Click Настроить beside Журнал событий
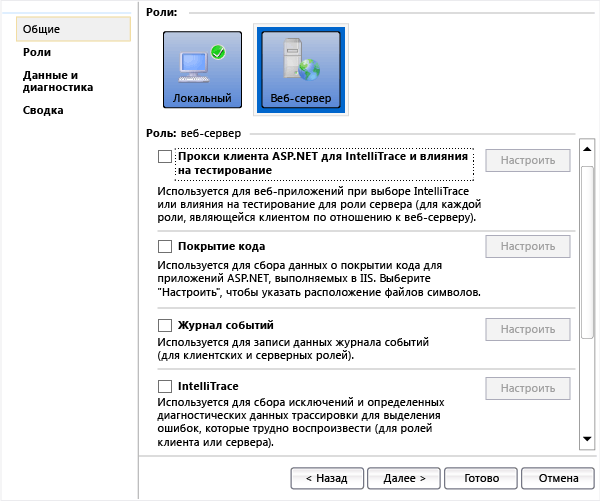The height and width of the screenshot is (501, 600). [528, 329]
